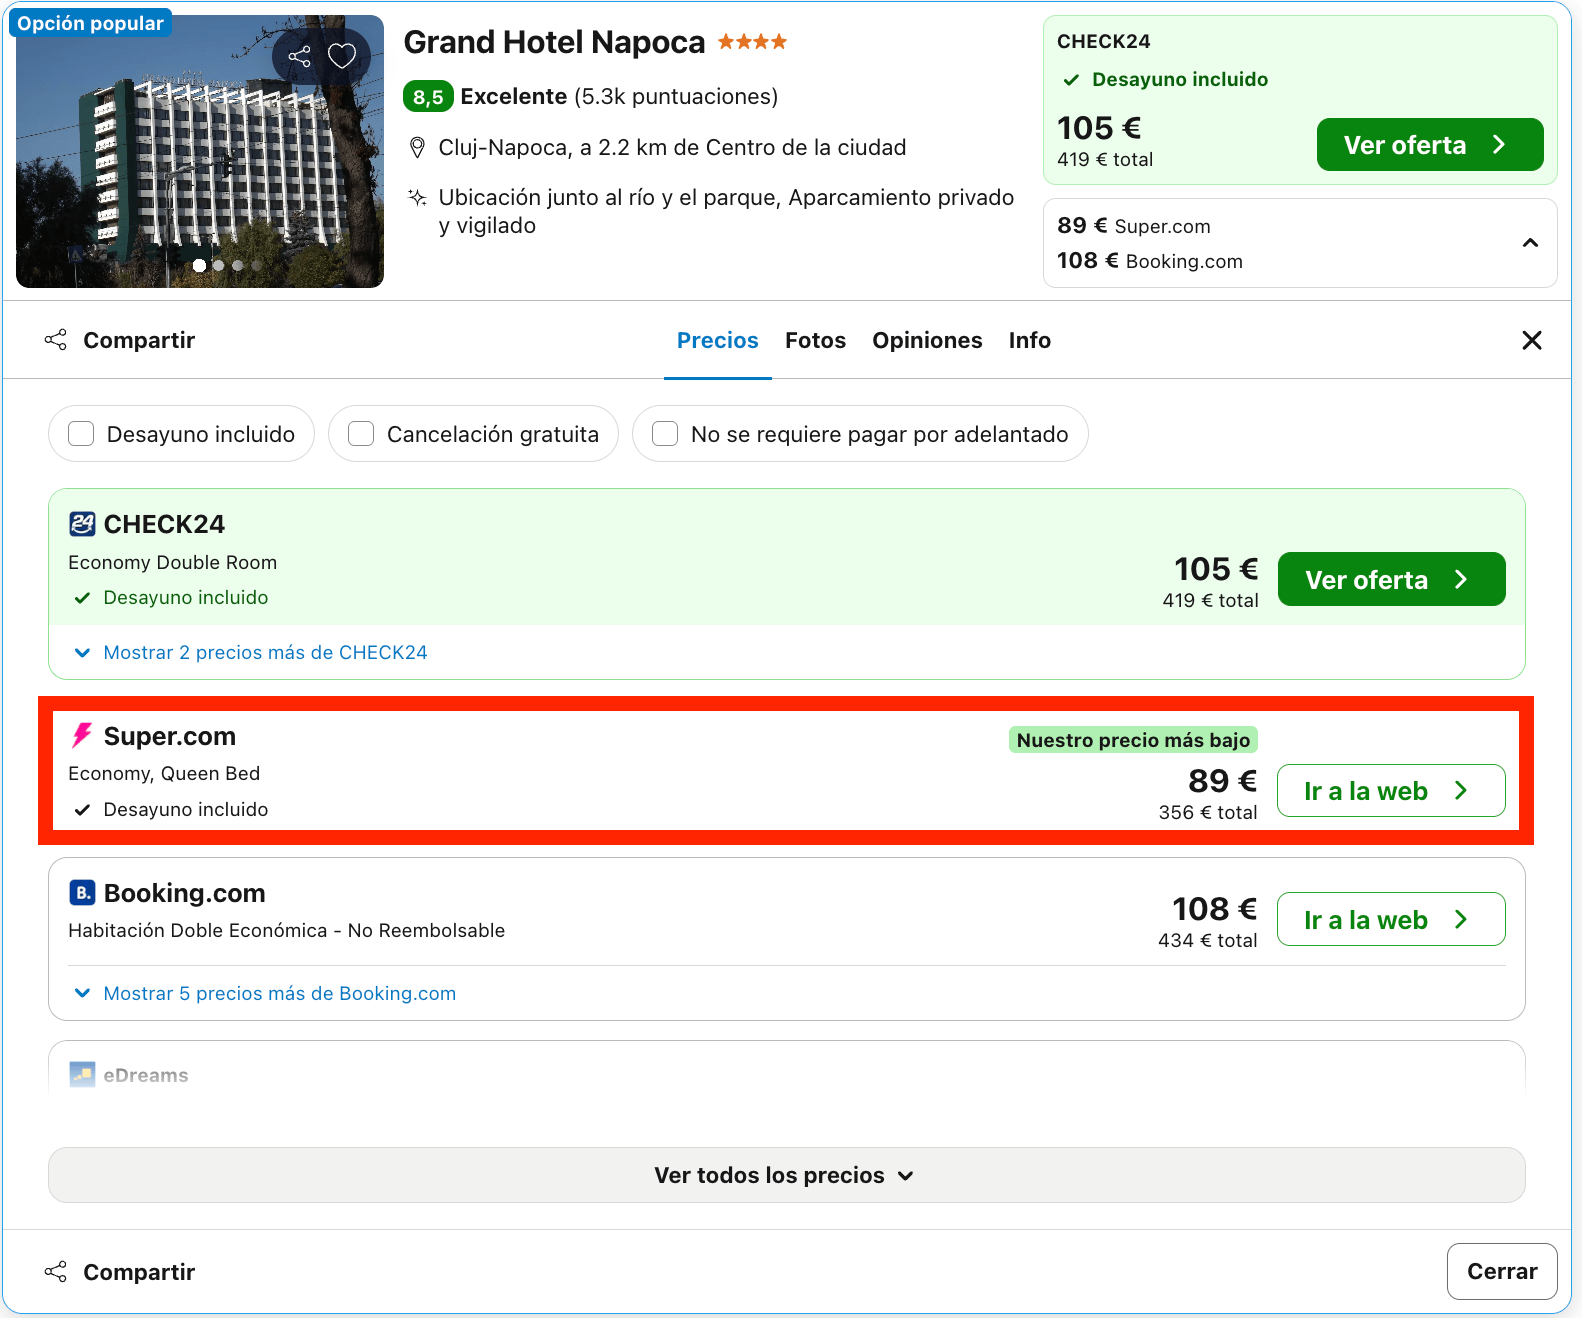Click share icon beside top Compartir
1582x1318 pixels.
click(56, 340)
